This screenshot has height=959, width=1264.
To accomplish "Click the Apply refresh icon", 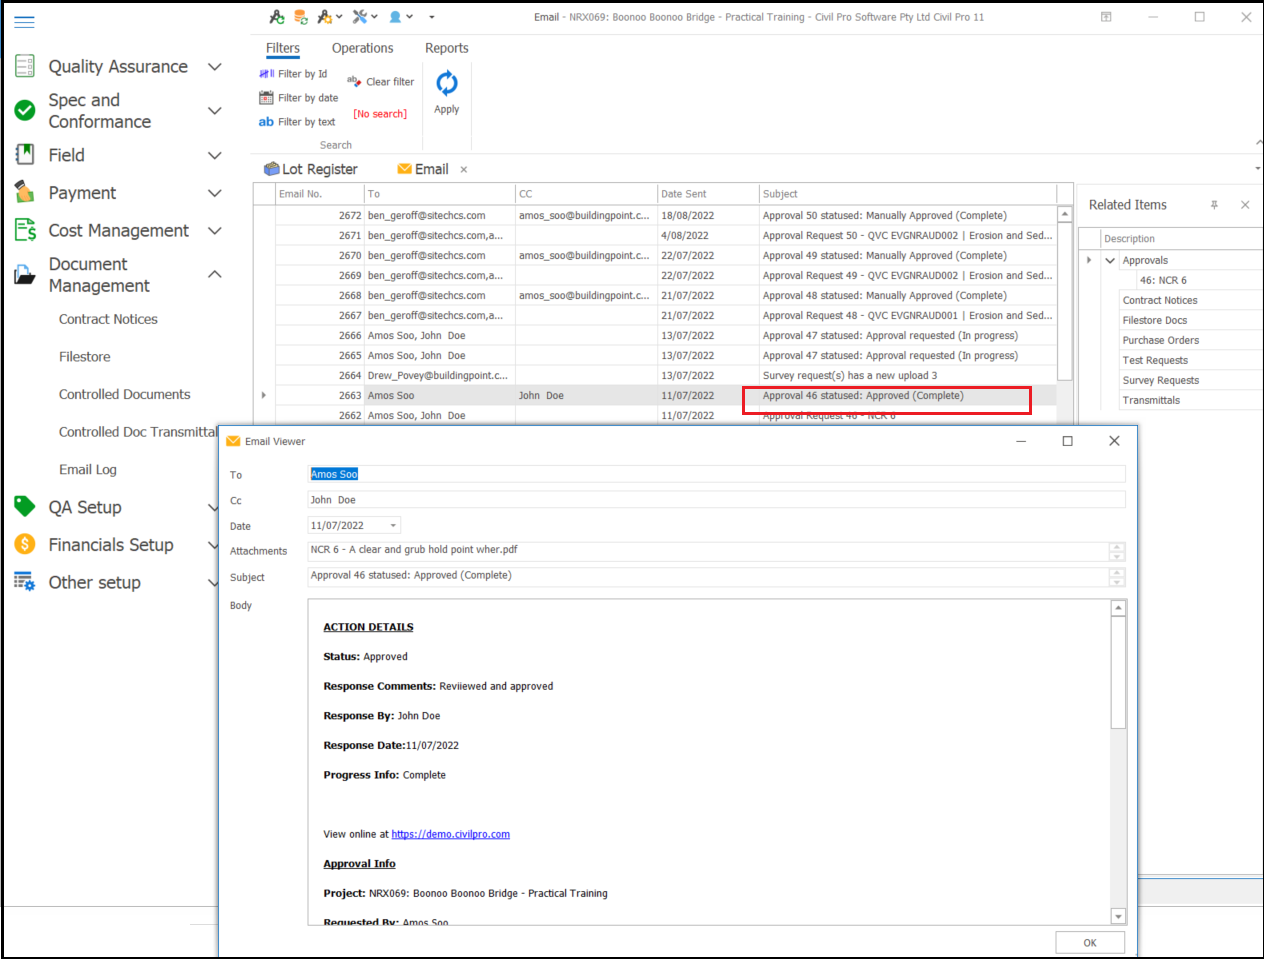I will coord(447,84).
